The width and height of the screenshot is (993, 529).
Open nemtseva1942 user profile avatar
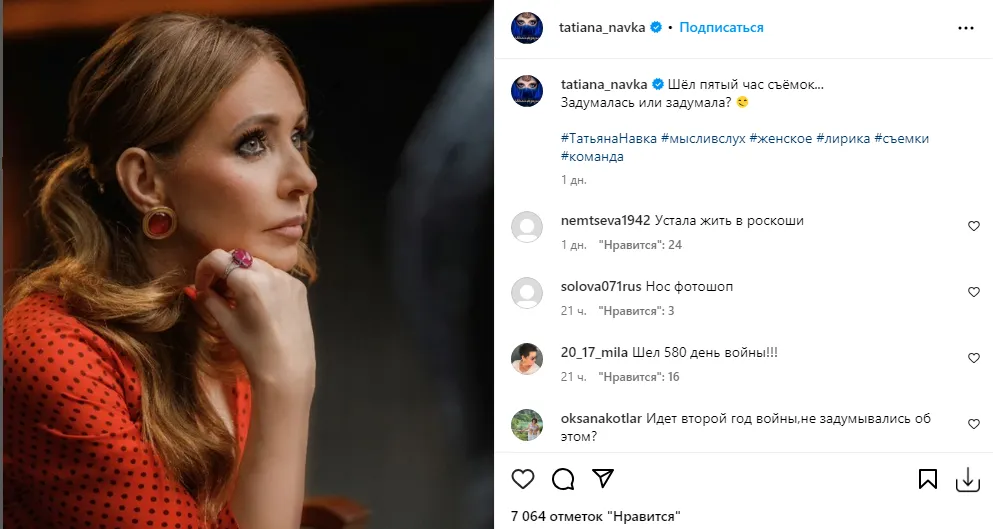(527, 227)
